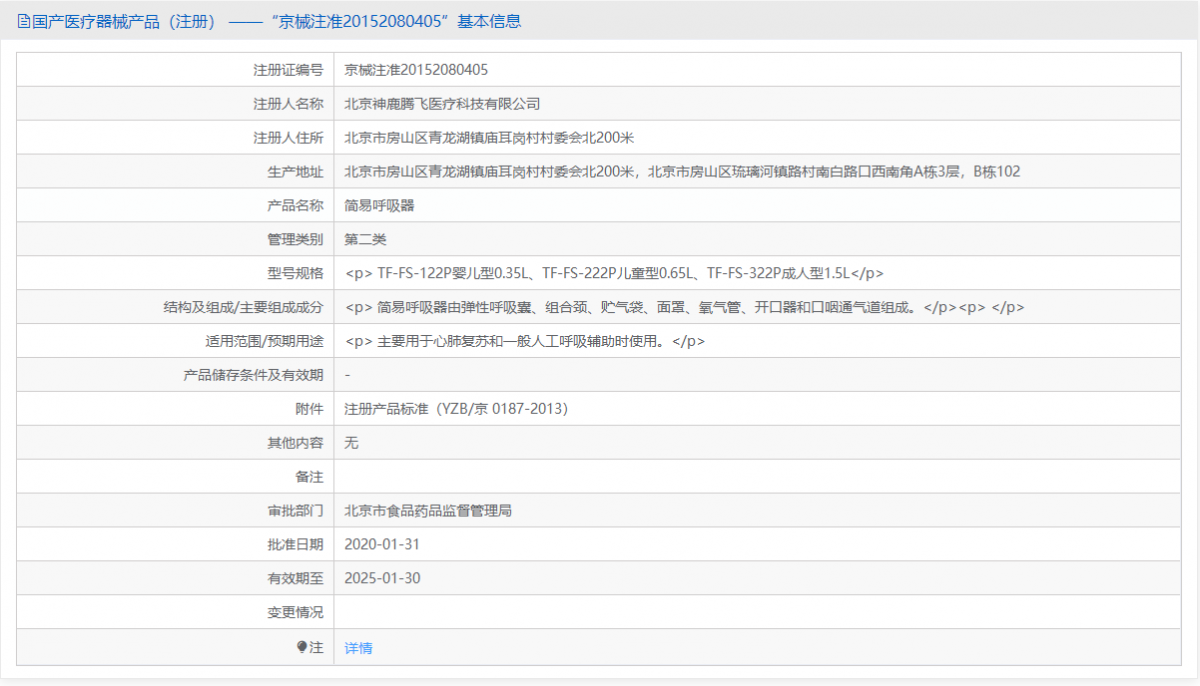This screenshot has height=686, width=1200.
Task: Select the TF-FS-122P model specification text
Action: [x=614, y=273]
